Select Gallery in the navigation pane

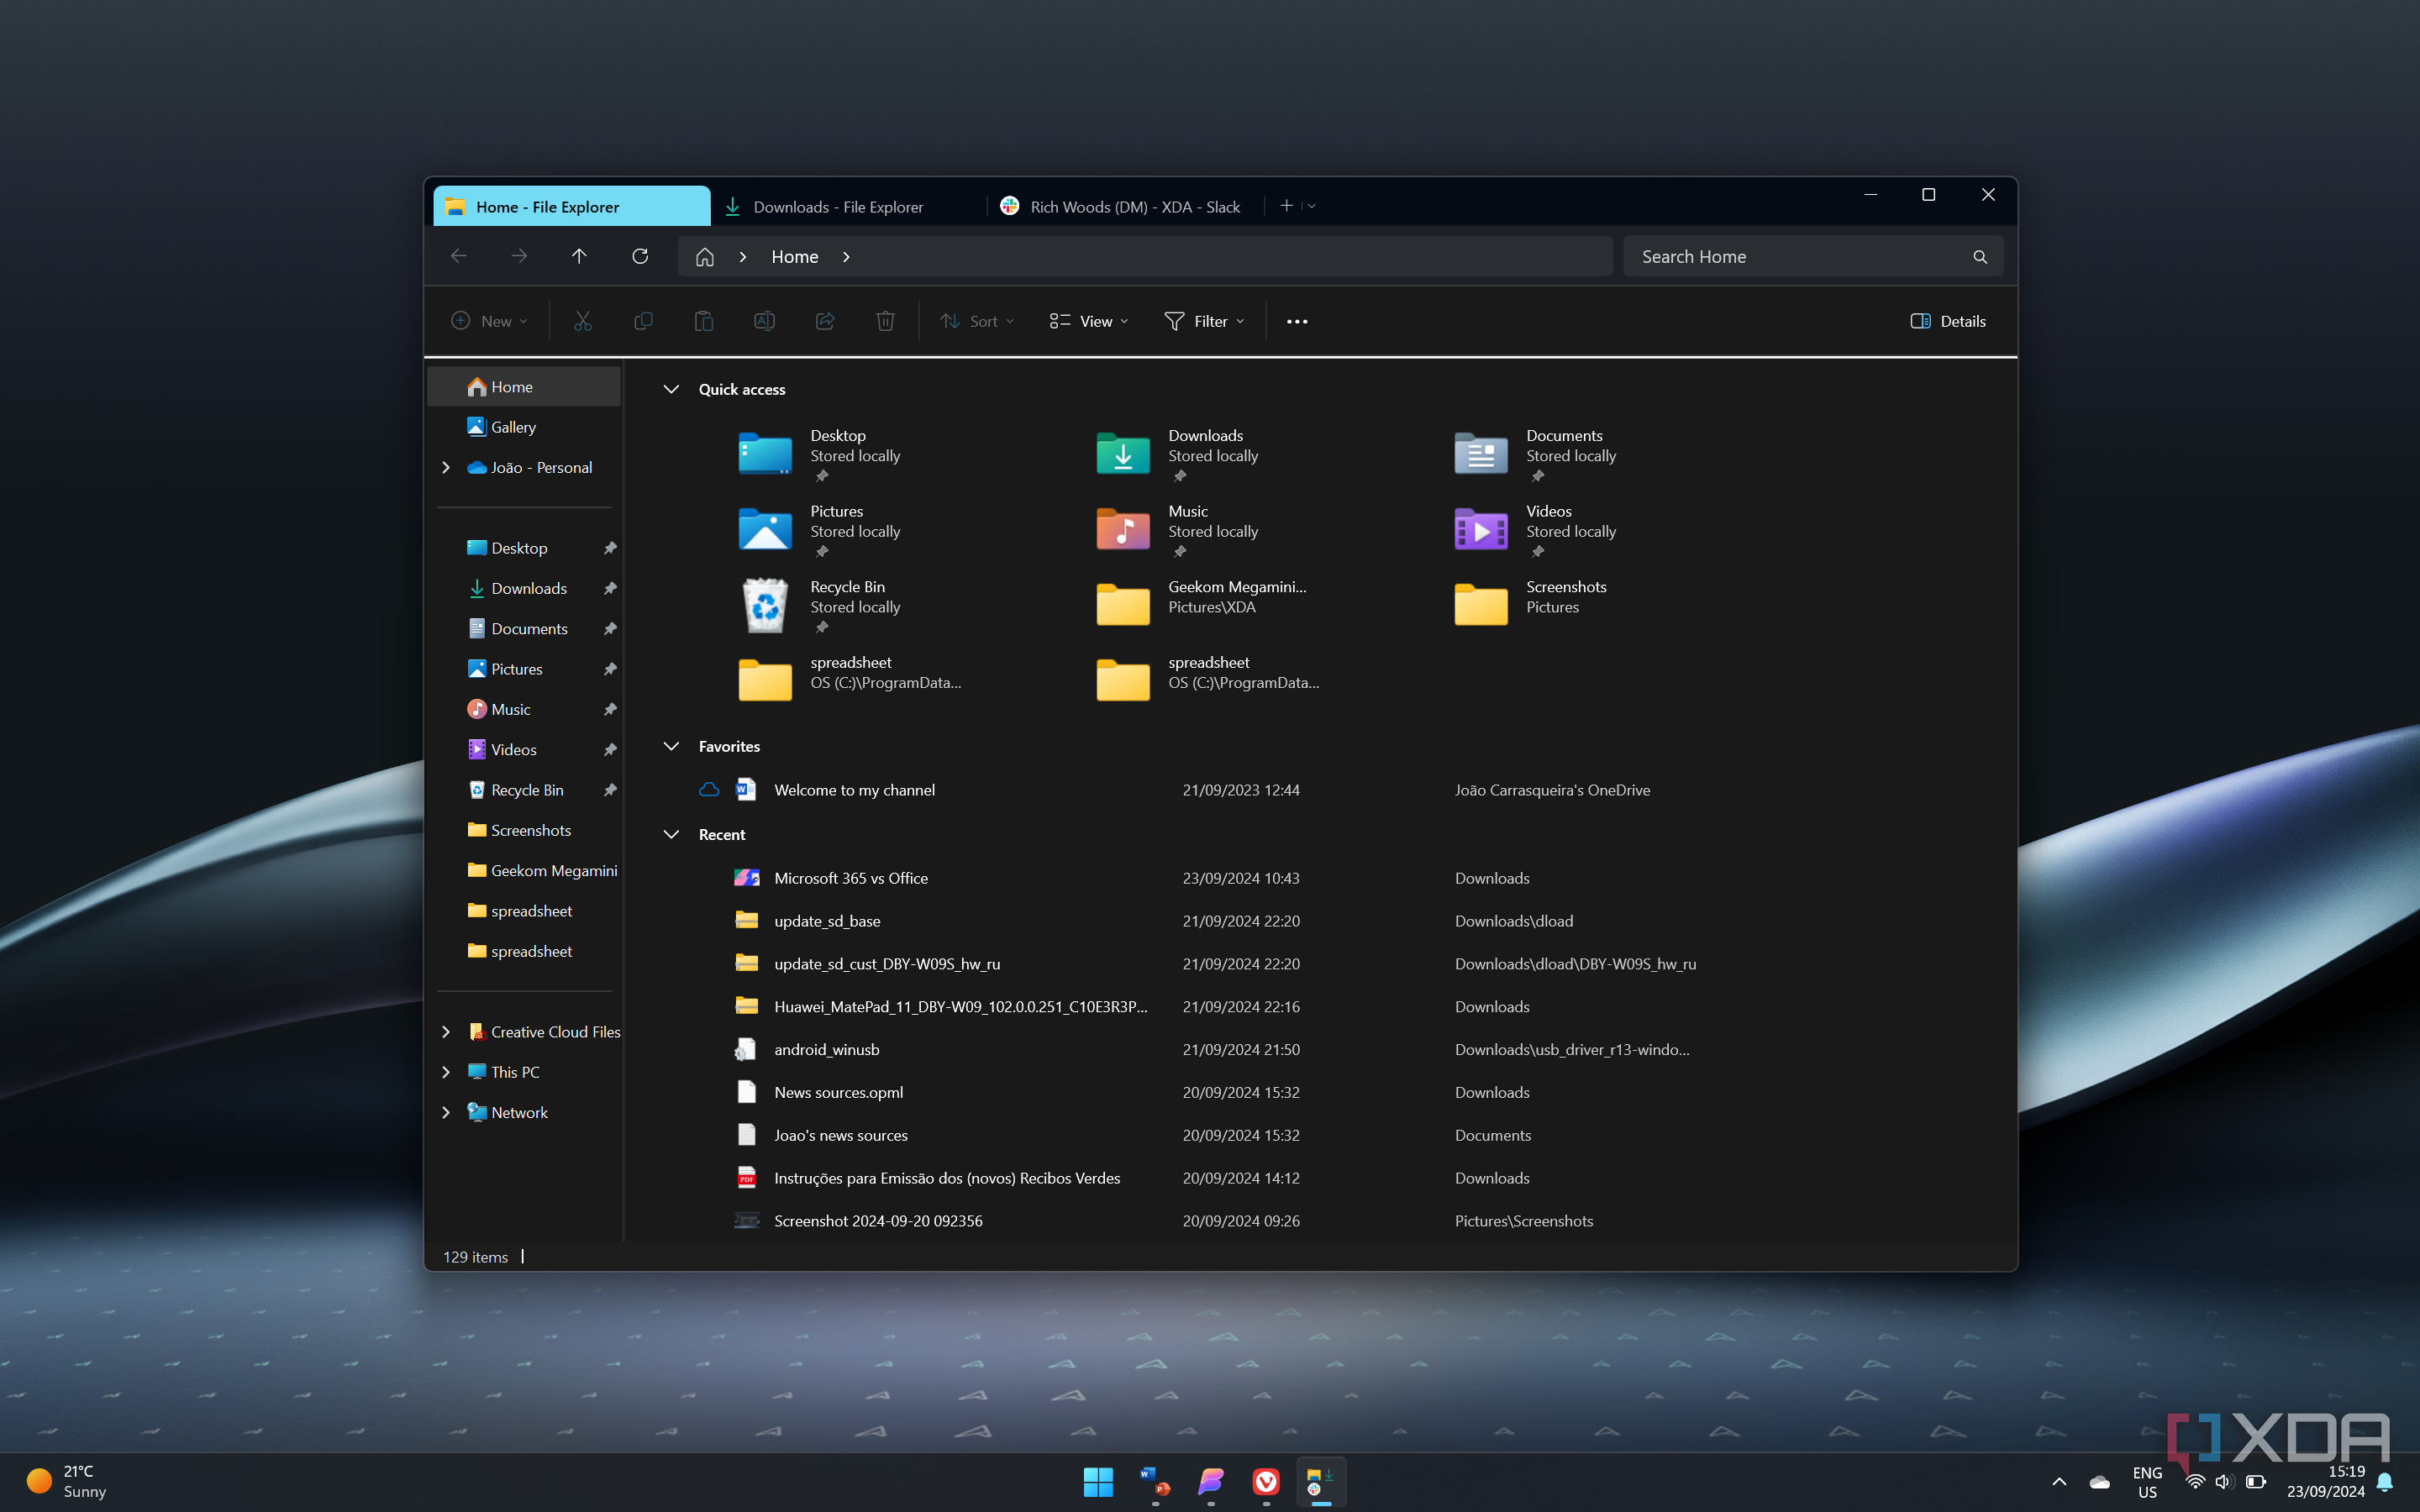tap(524, 427)
